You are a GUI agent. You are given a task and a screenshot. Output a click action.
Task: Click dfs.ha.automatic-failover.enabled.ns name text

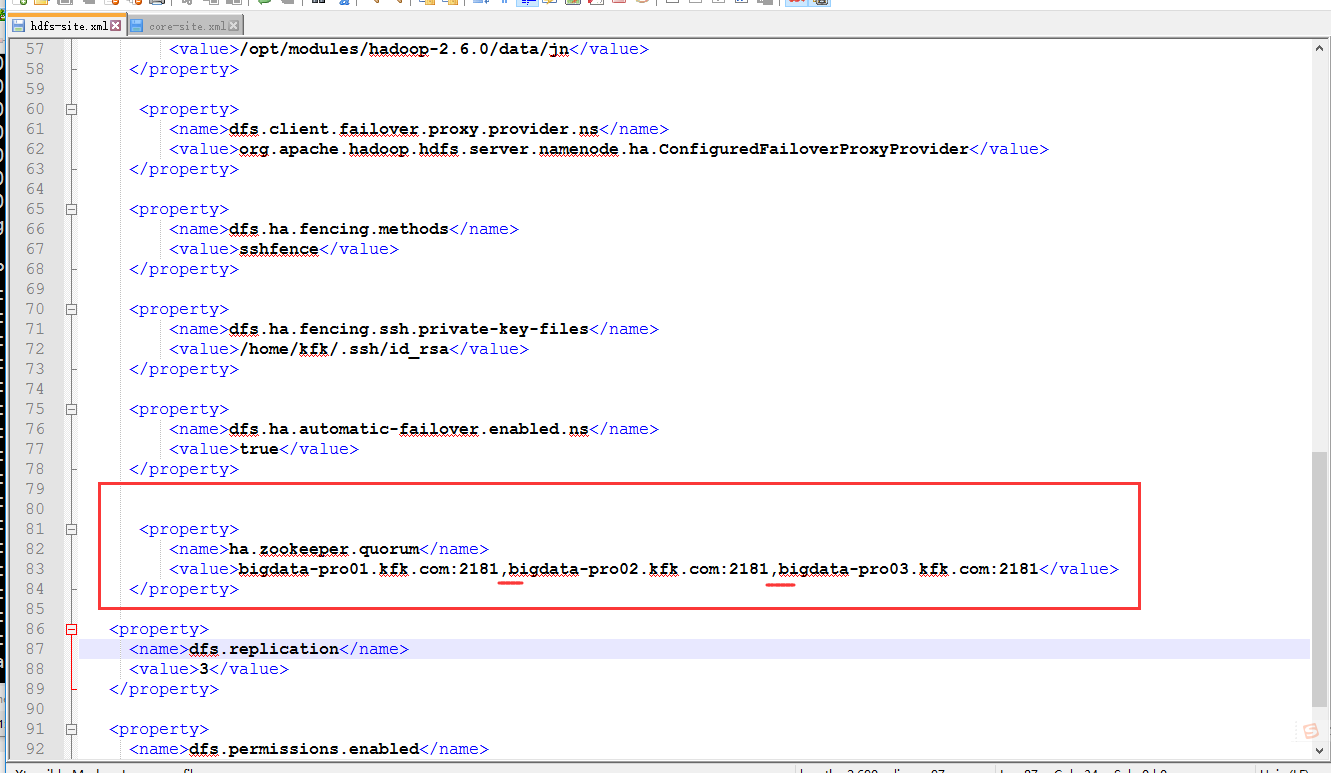coord(409,429)
